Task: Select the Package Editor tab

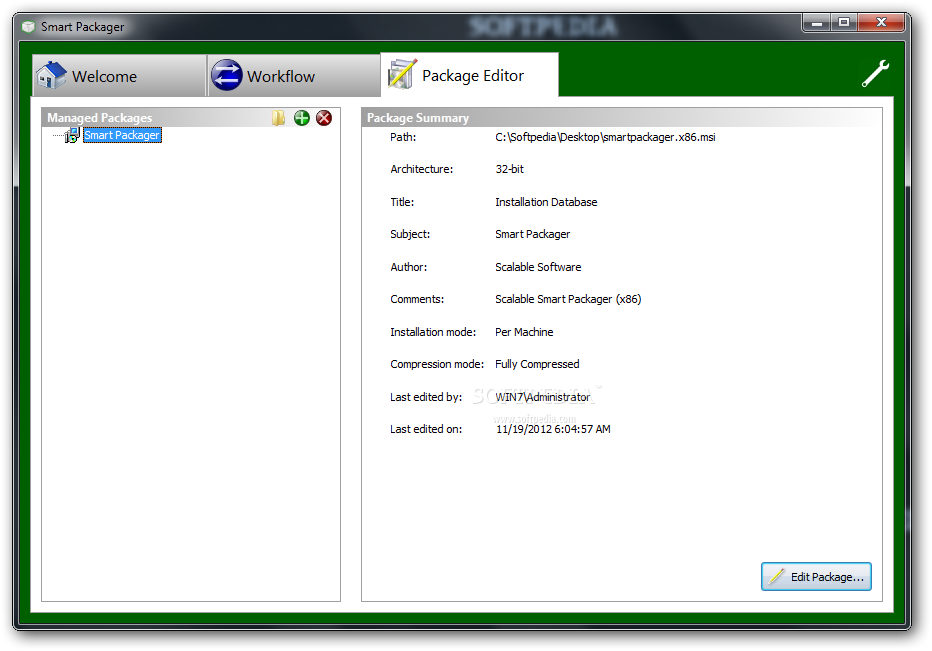Action: 470,75
